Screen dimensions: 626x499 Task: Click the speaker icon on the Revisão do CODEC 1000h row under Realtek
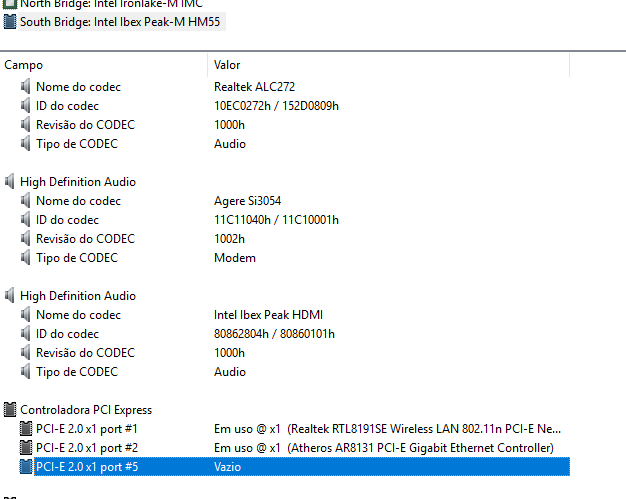[26, 125]
